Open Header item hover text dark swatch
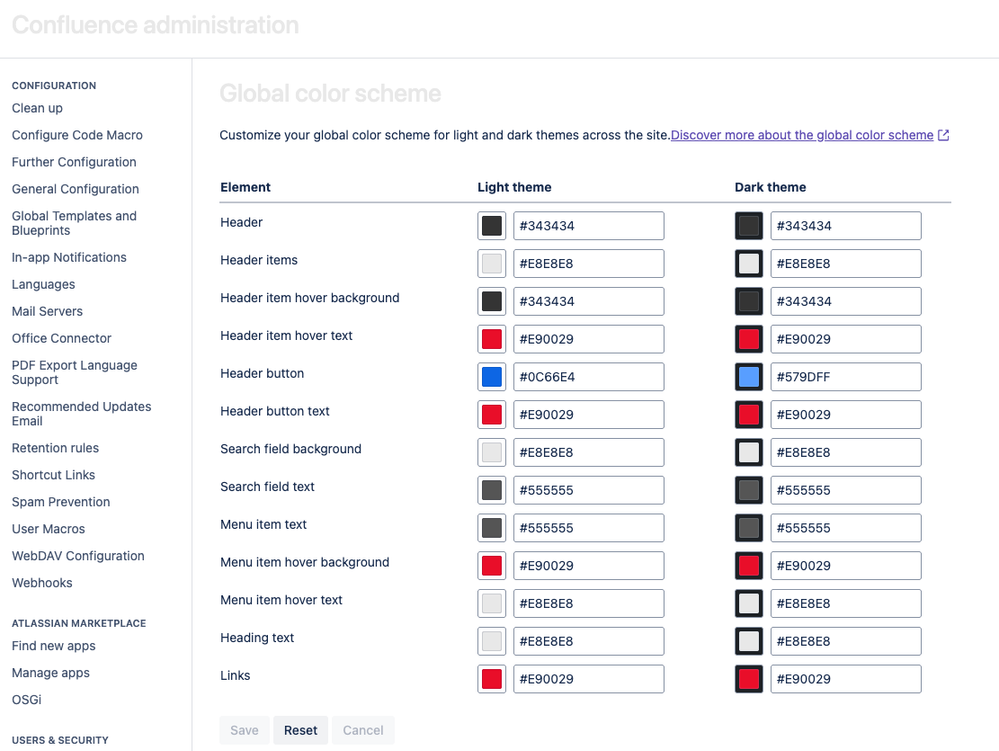This screenshot has width=999, height=751. (749, 339)
